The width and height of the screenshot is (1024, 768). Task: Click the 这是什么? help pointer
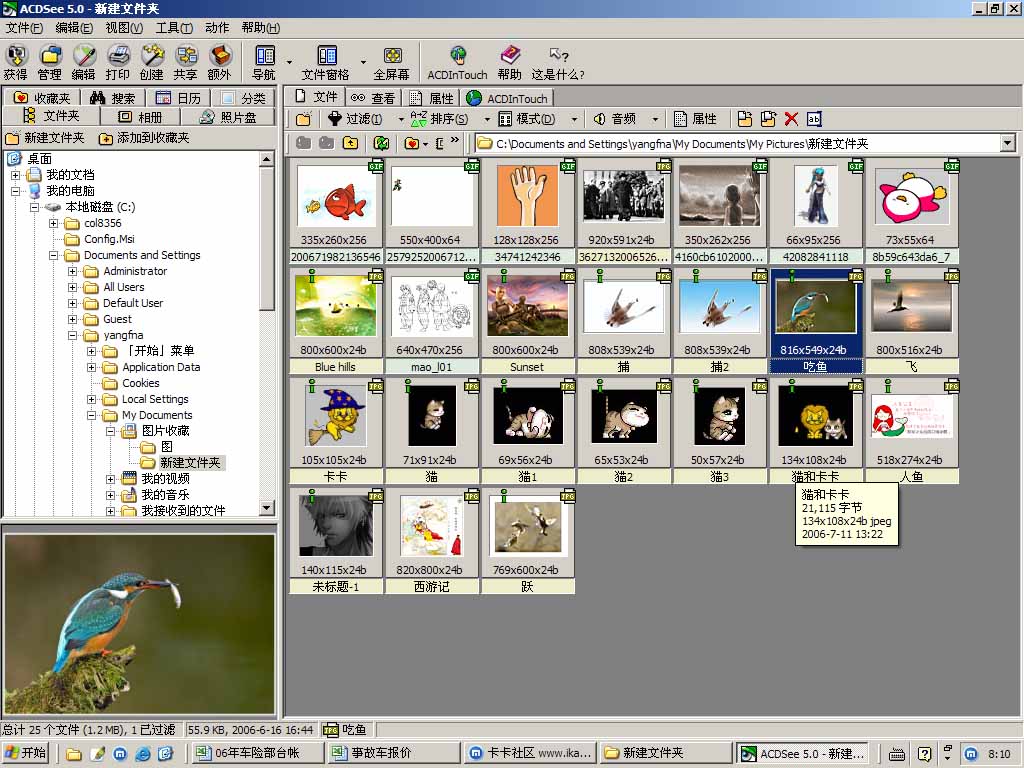click(558, 61)
